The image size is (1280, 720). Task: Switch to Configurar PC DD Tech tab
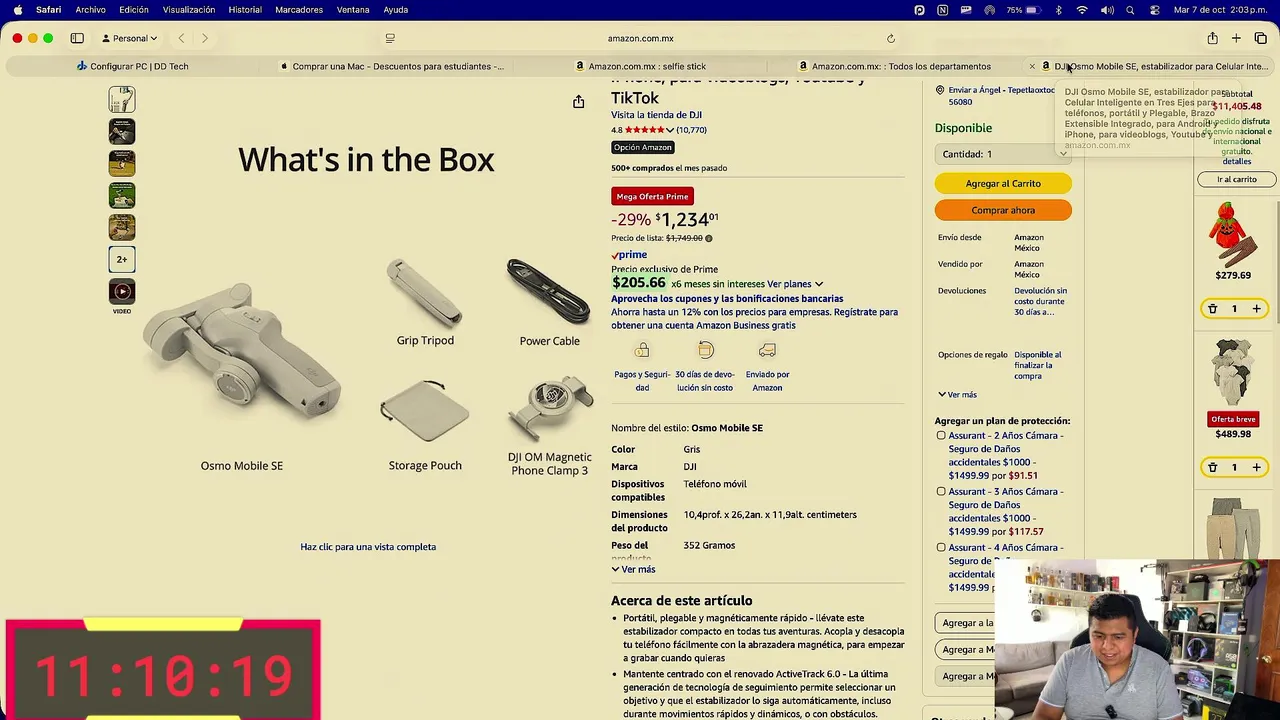click(x=133, y=66)
